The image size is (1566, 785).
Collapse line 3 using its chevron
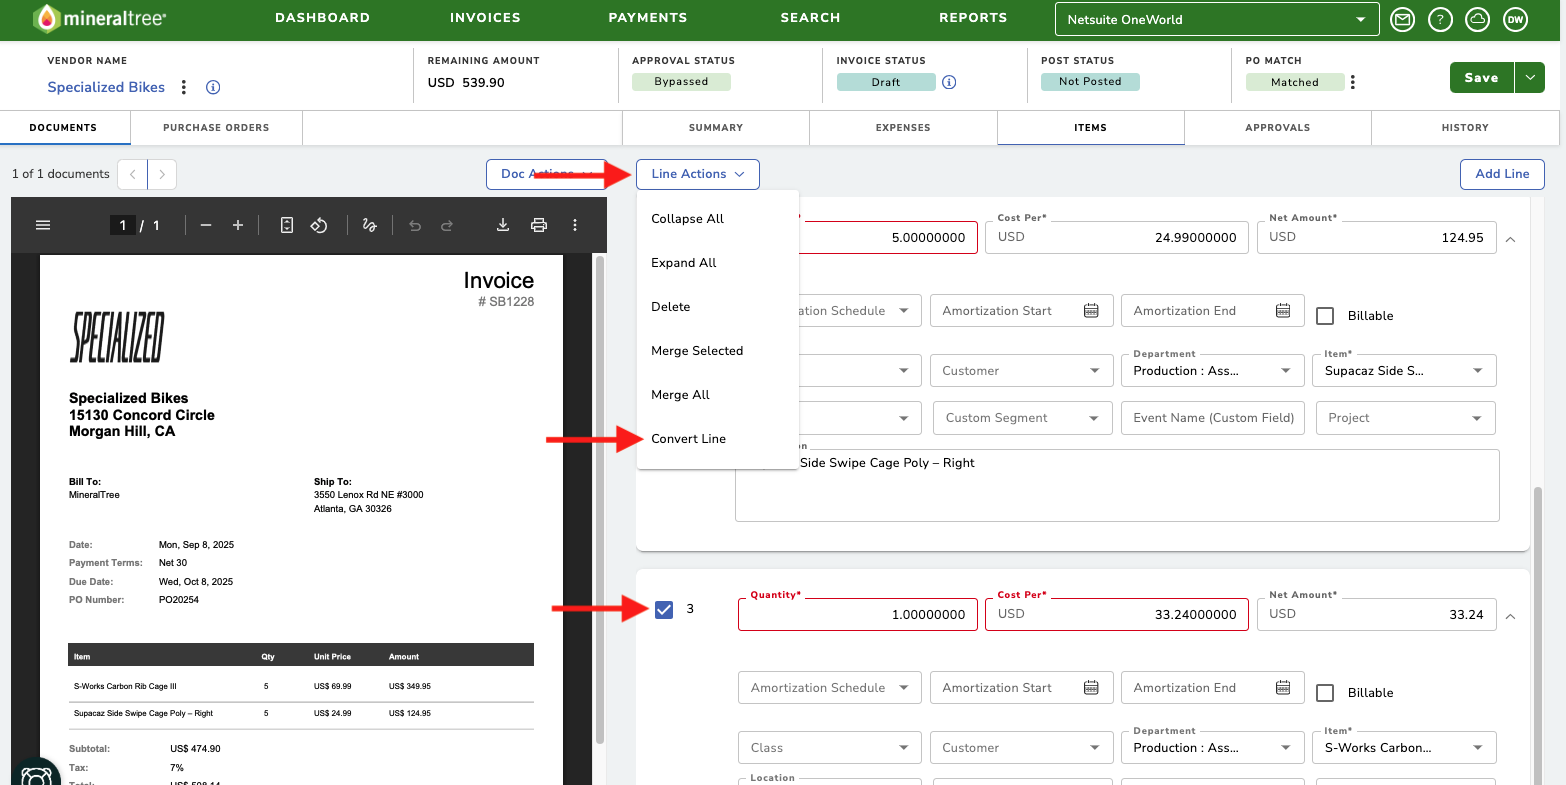[1510, 616]
